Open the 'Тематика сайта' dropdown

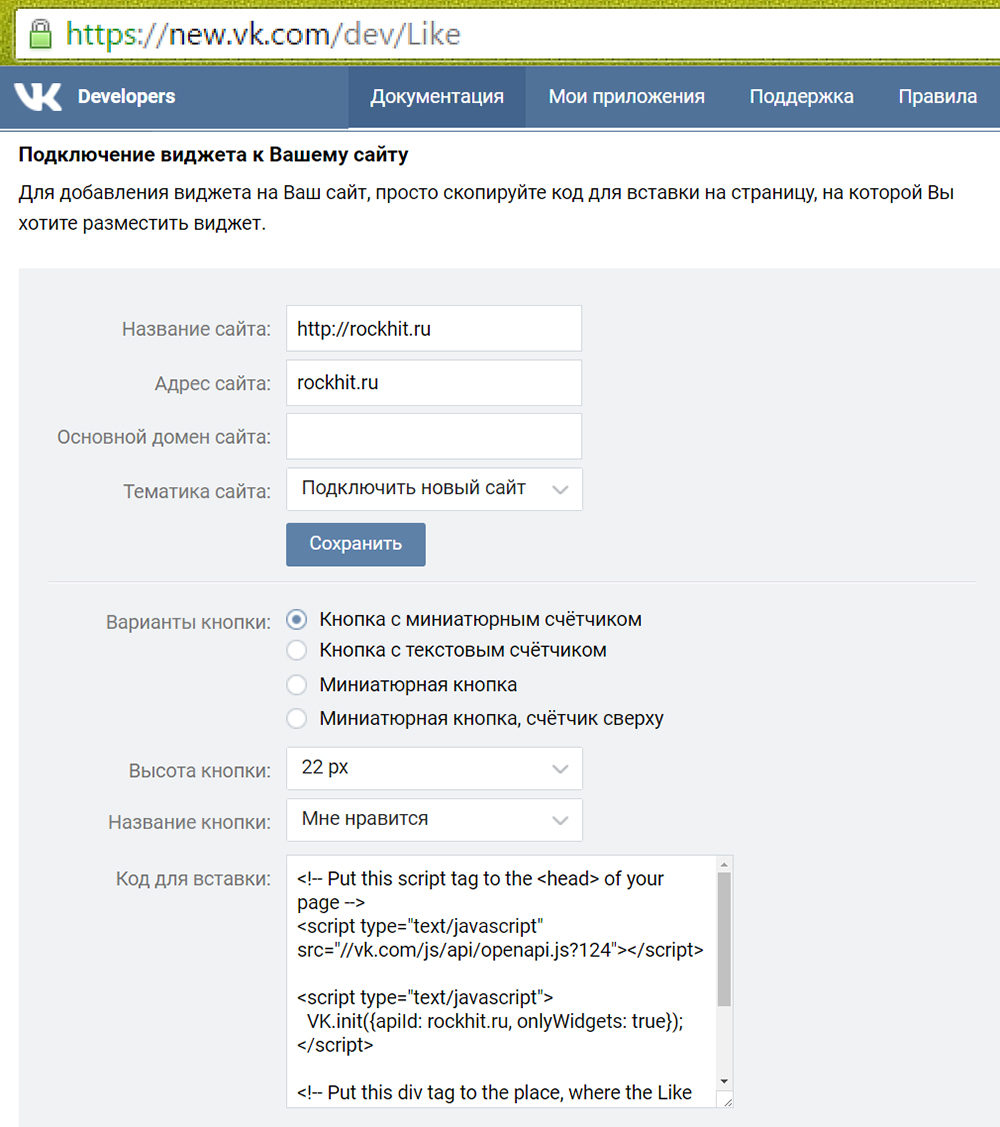click(x=434, y=489)
